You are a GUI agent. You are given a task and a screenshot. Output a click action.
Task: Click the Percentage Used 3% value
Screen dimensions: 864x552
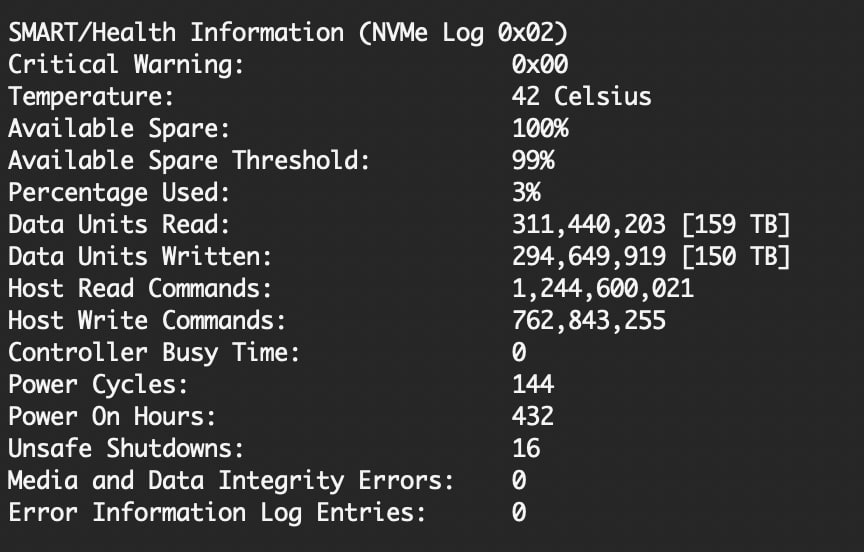coord(526,192)
